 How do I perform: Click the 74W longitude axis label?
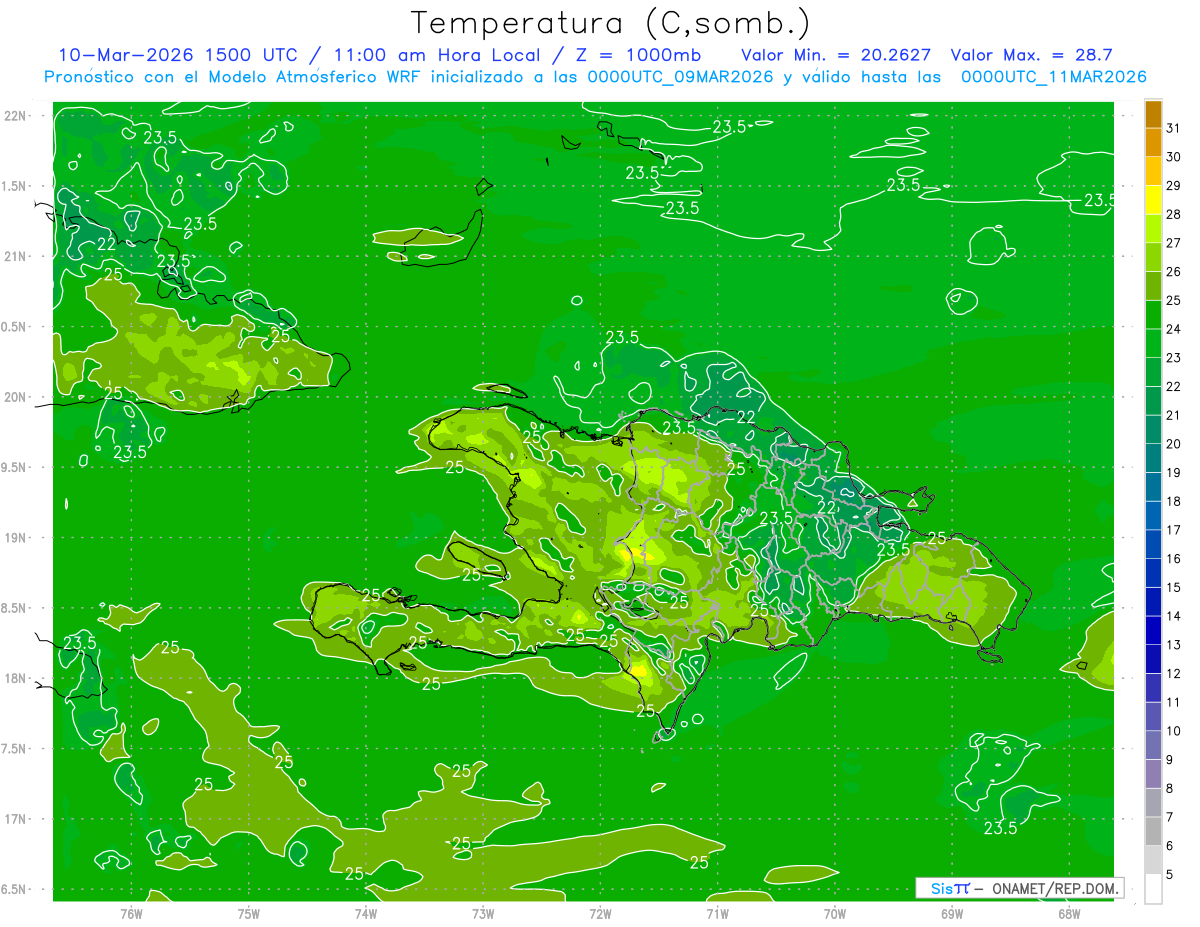(366, 913)
